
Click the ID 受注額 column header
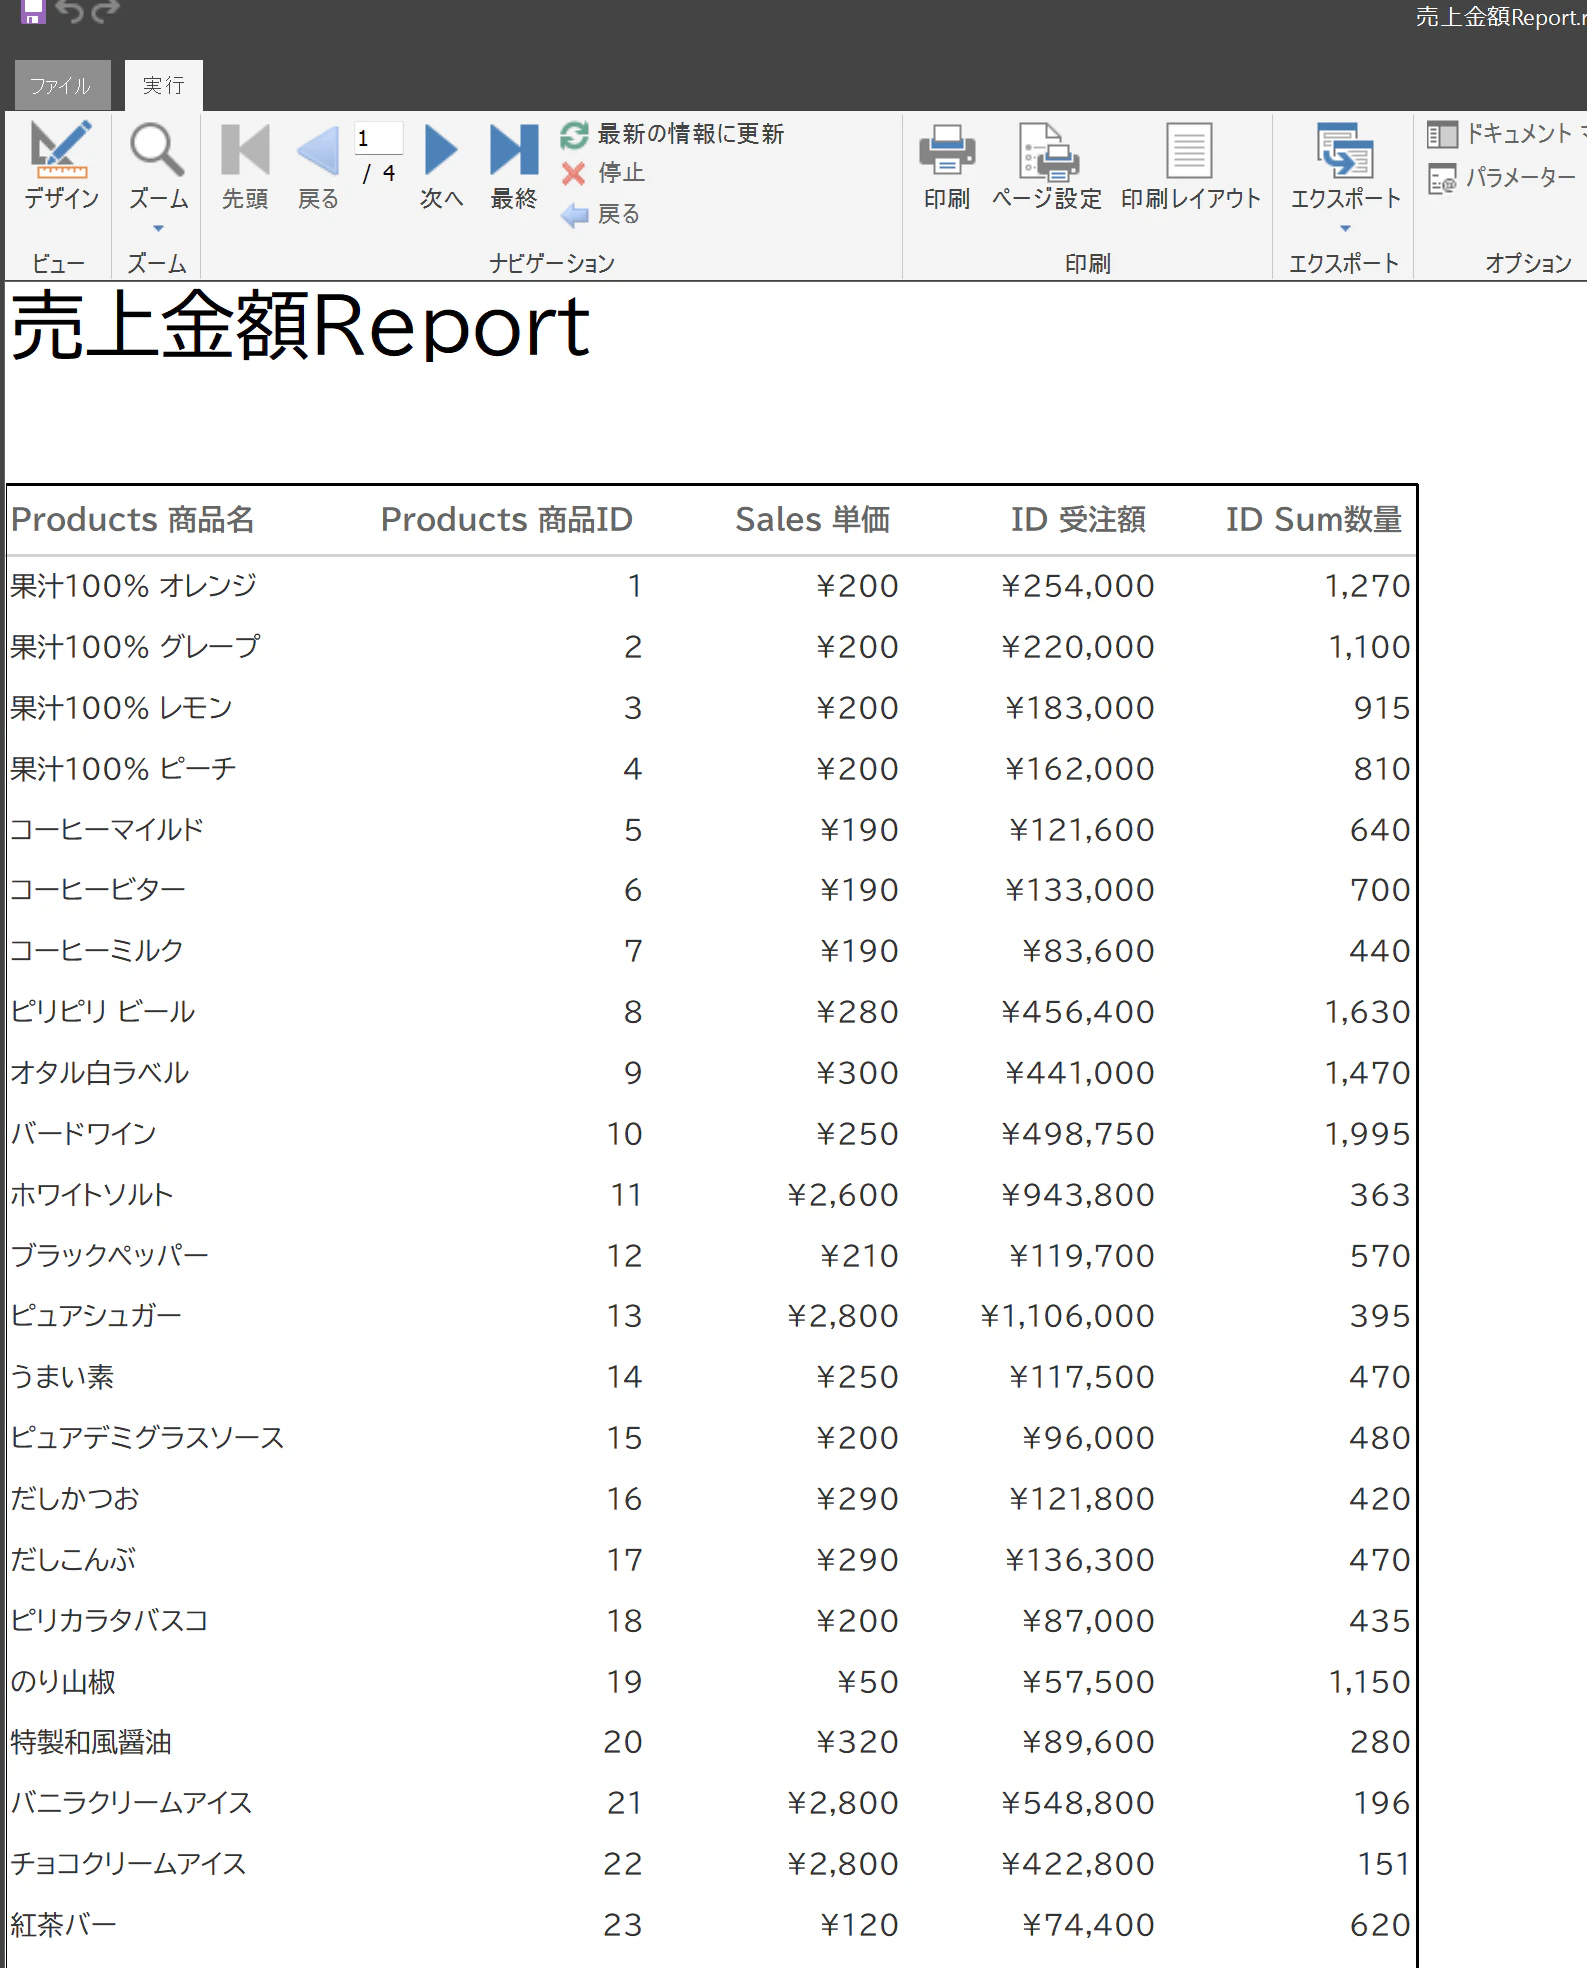[x=1078, y=520]
